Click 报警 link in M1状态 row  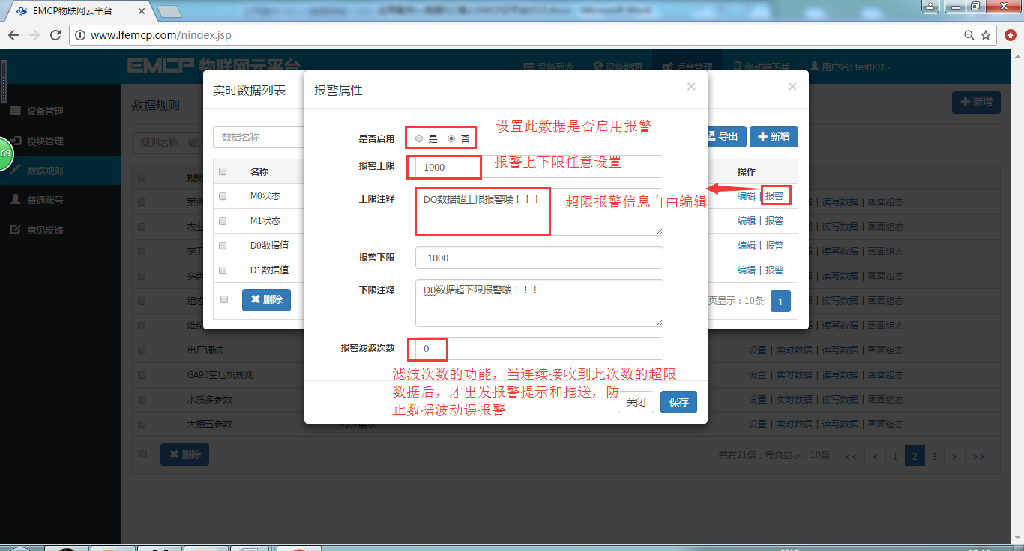click(775, 221)
